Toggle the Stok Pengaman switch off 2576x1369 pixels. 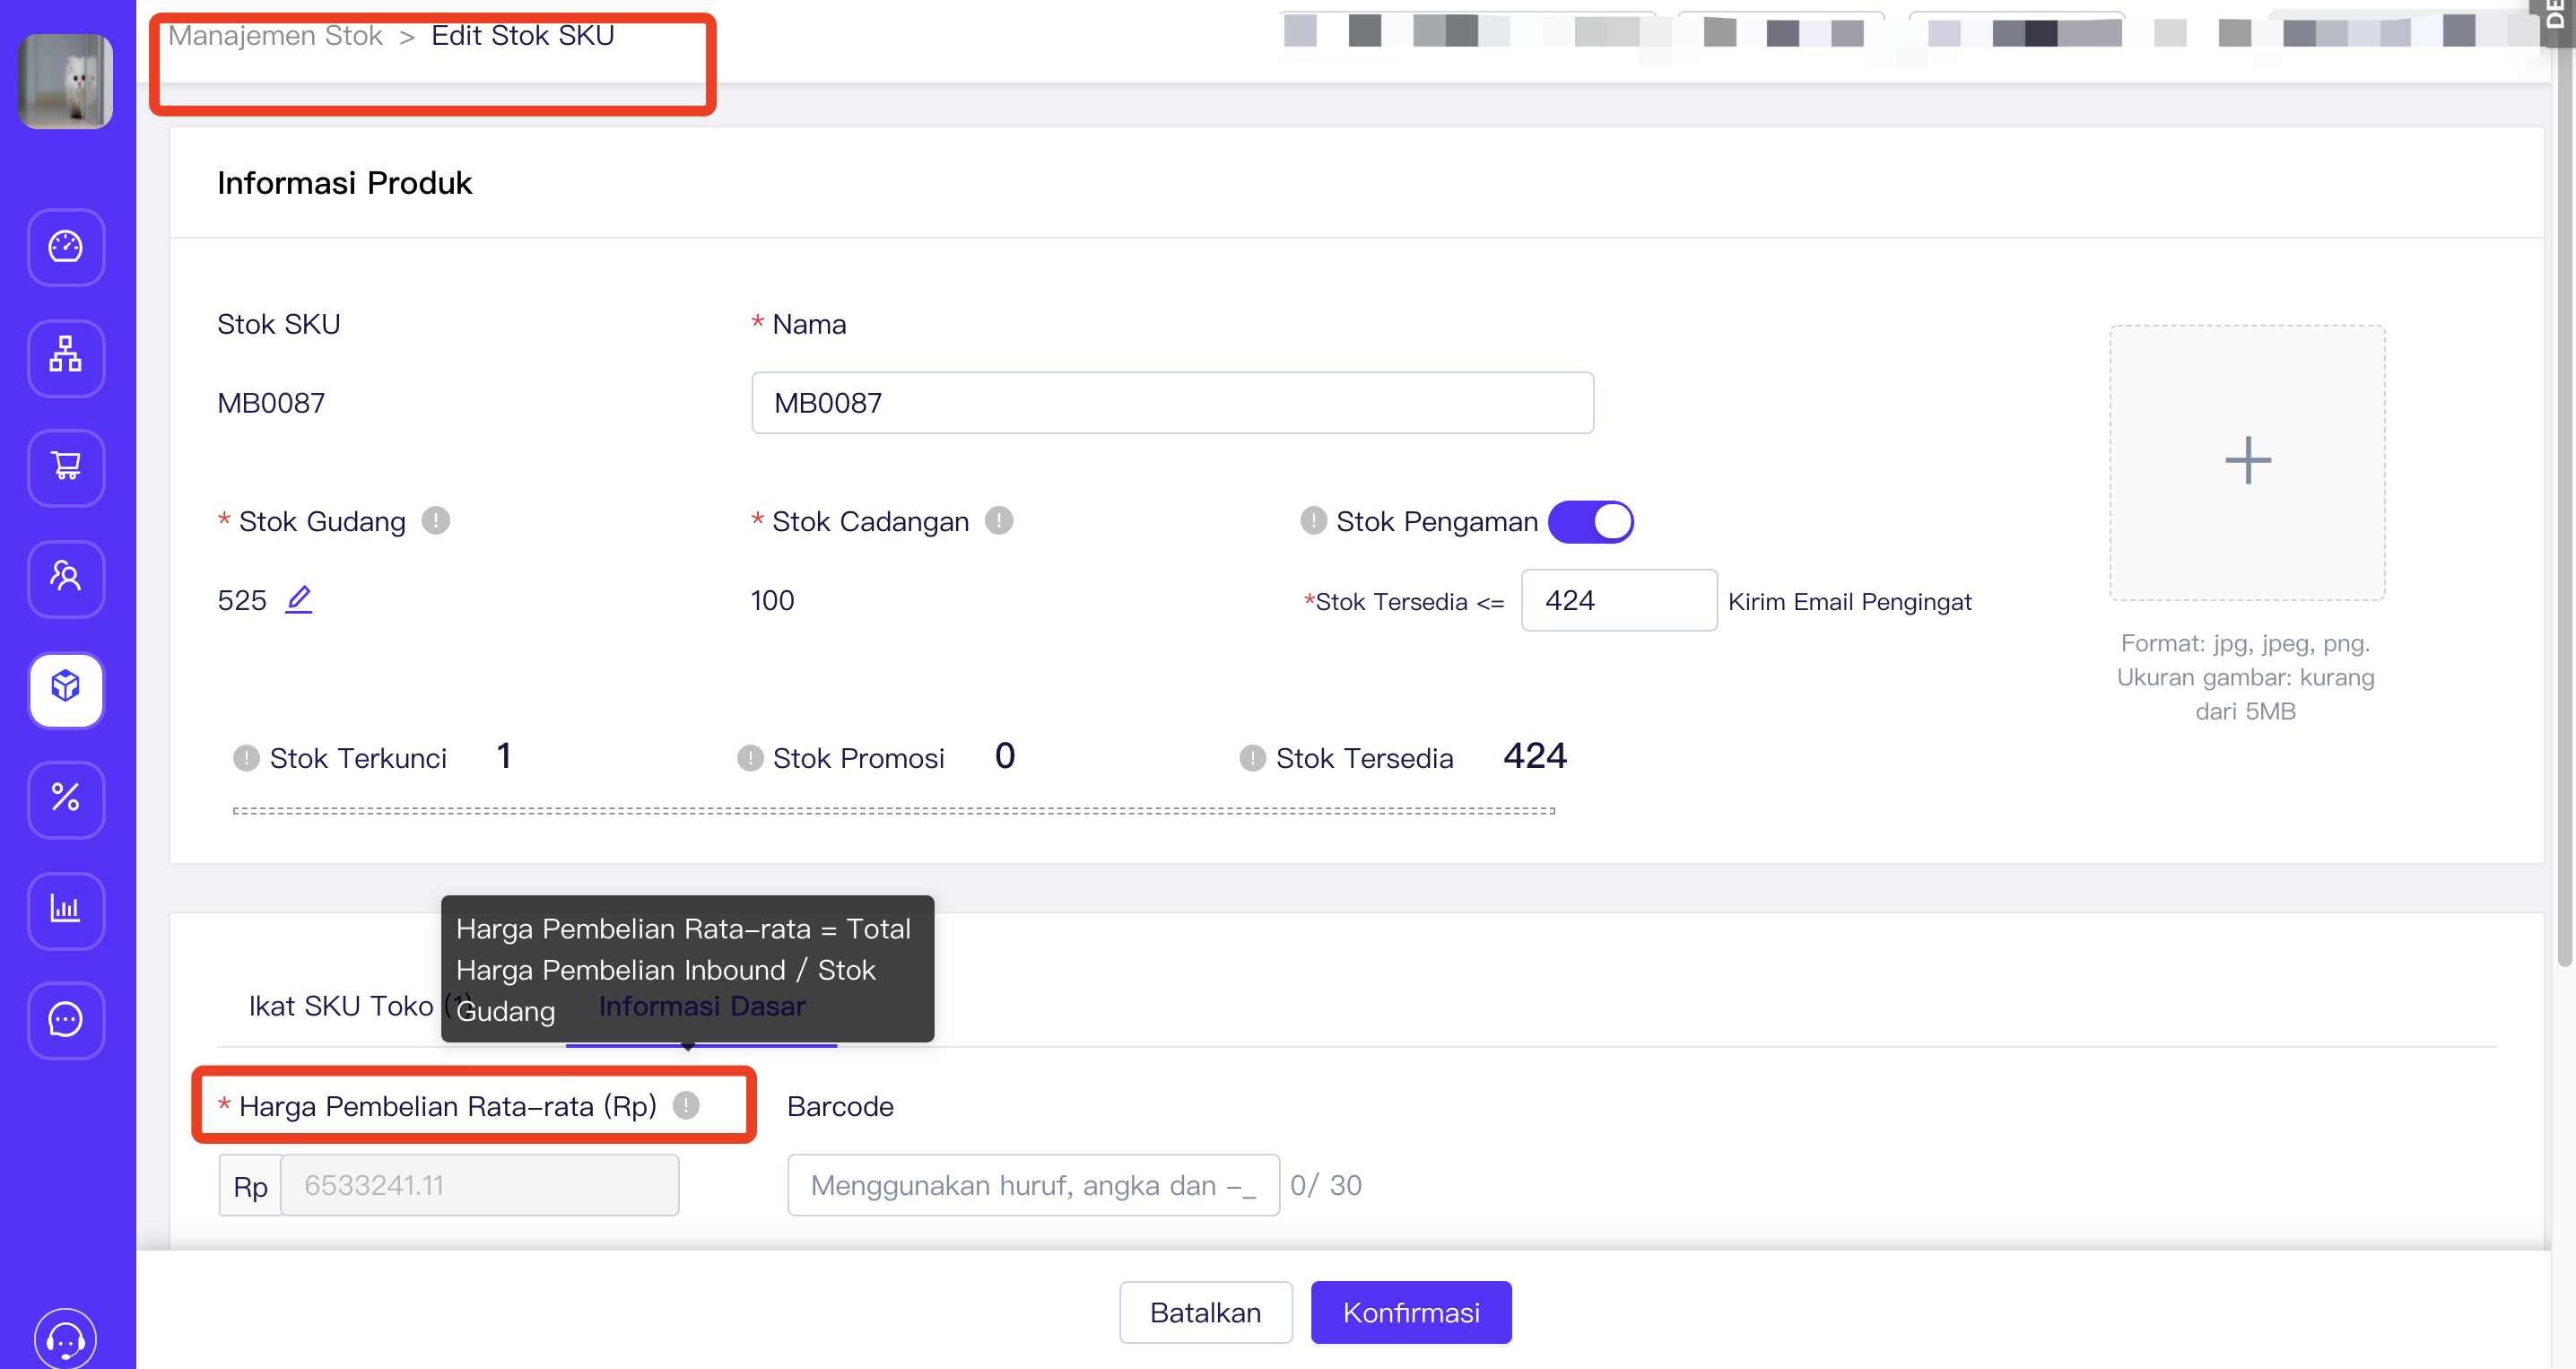1590,522
